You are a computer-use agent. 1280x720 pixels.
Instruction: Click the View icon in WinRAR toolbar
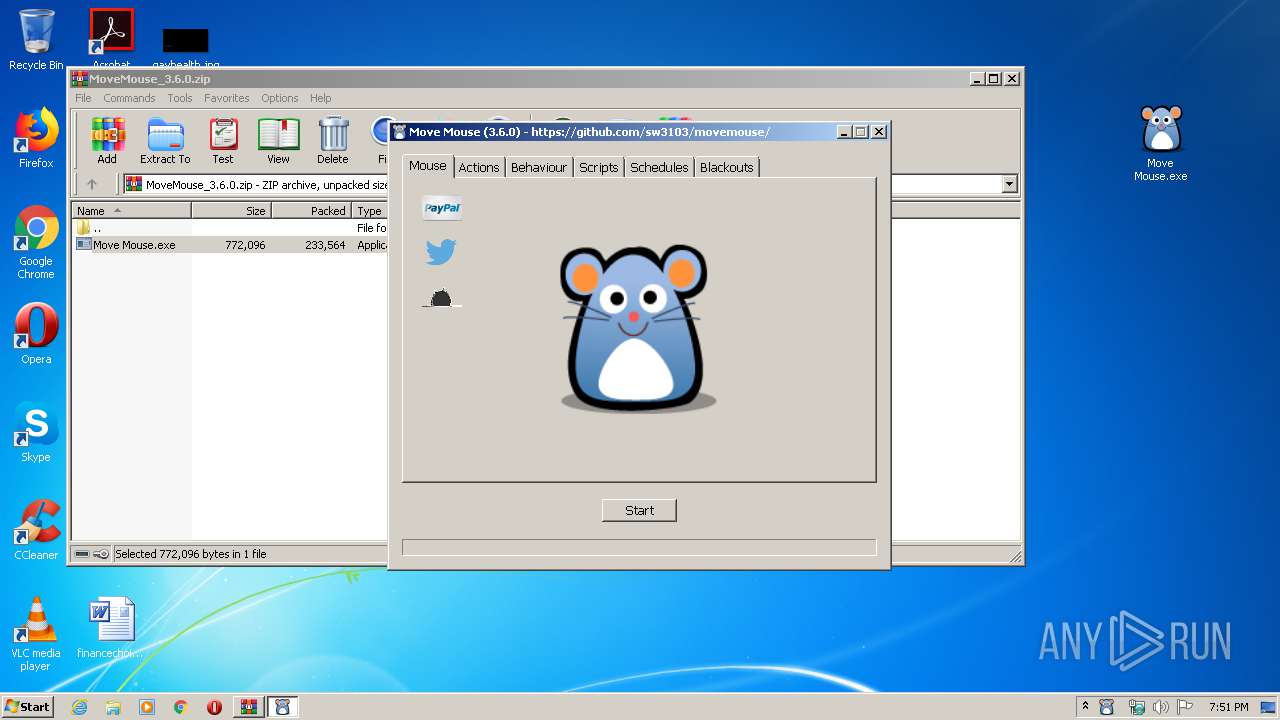point(278,140)
